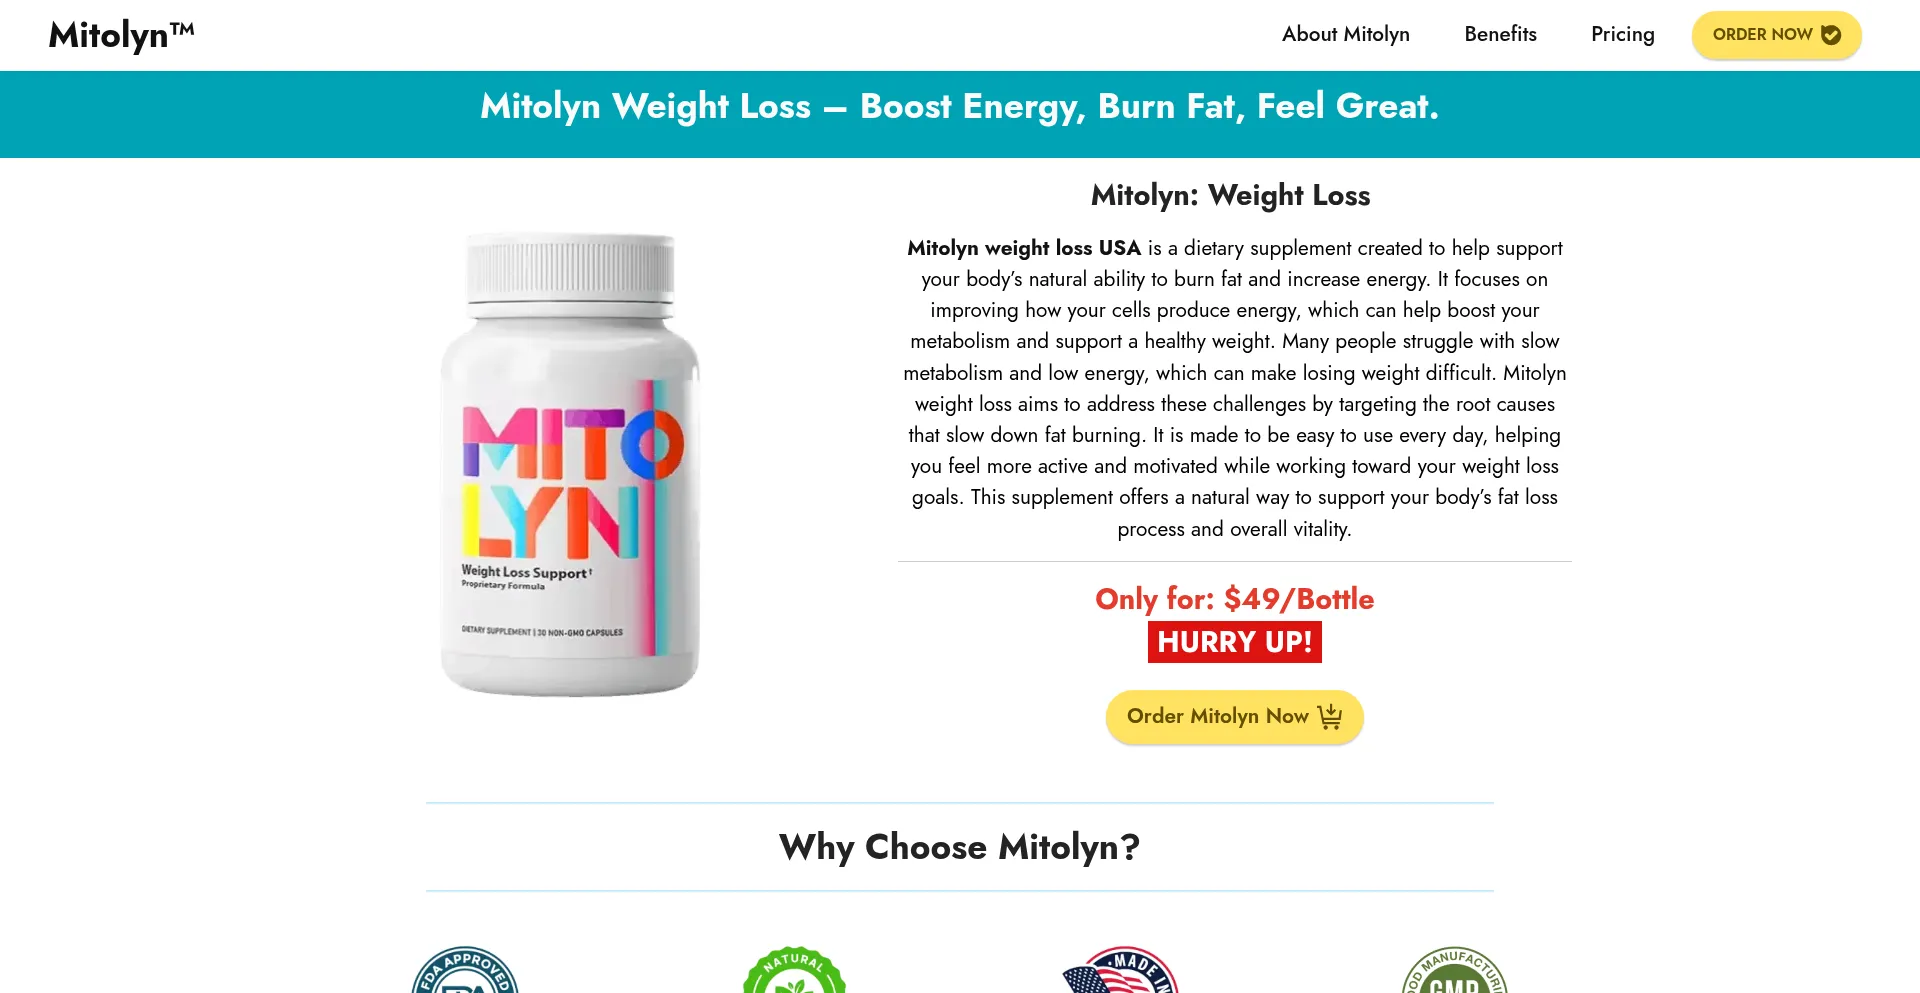This screenshot has height=993, width=1920.
Task: Click the Mitolyn bottle product image
Action: 570,465
